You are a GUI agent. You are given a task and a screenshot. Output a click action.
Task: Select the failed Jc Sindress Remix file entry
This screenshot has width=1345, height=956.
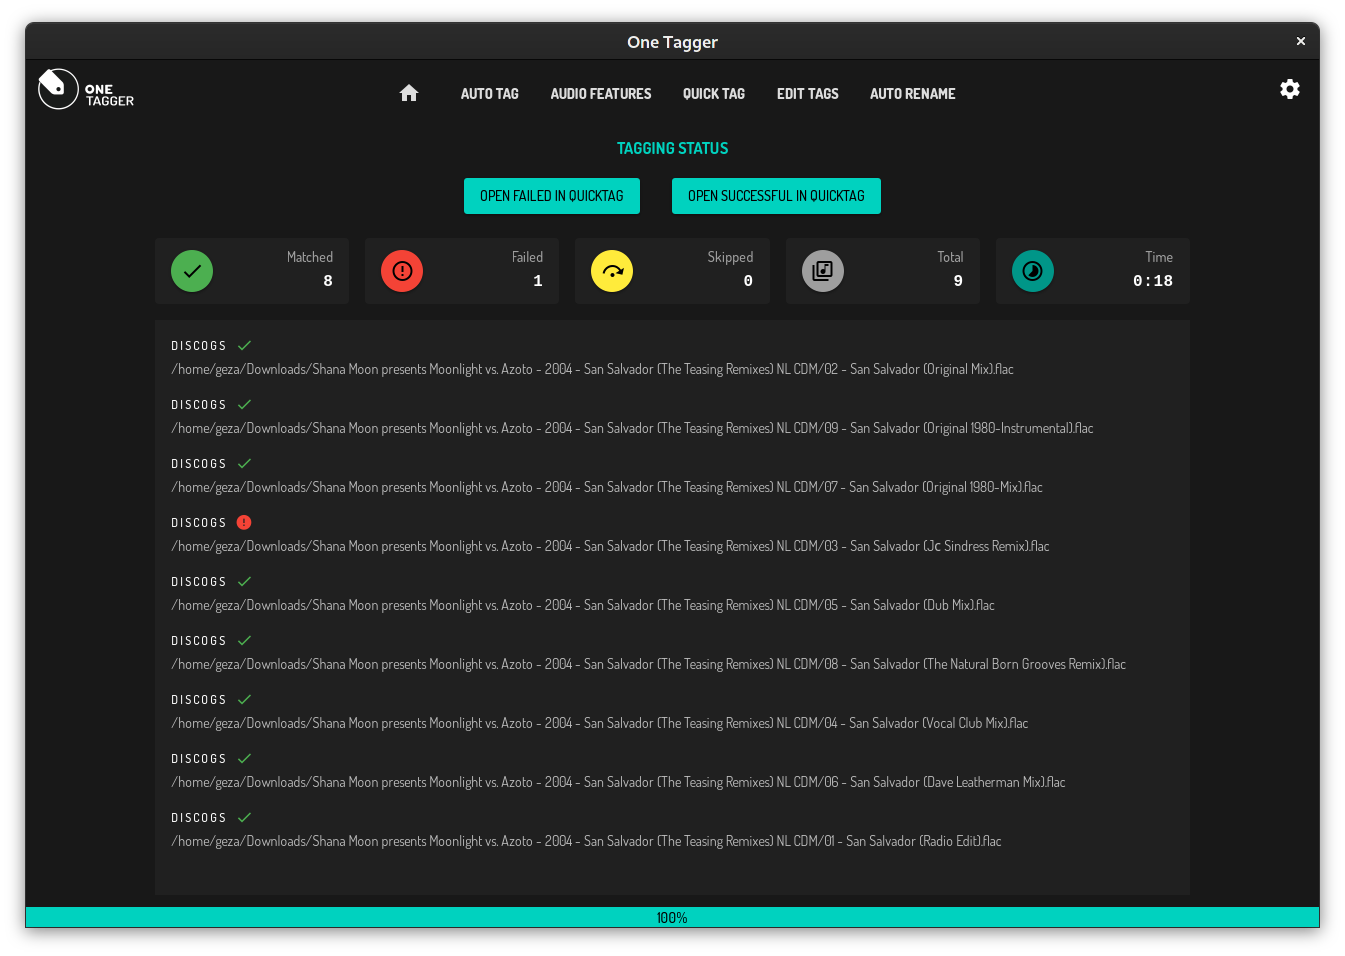[611, 546]
